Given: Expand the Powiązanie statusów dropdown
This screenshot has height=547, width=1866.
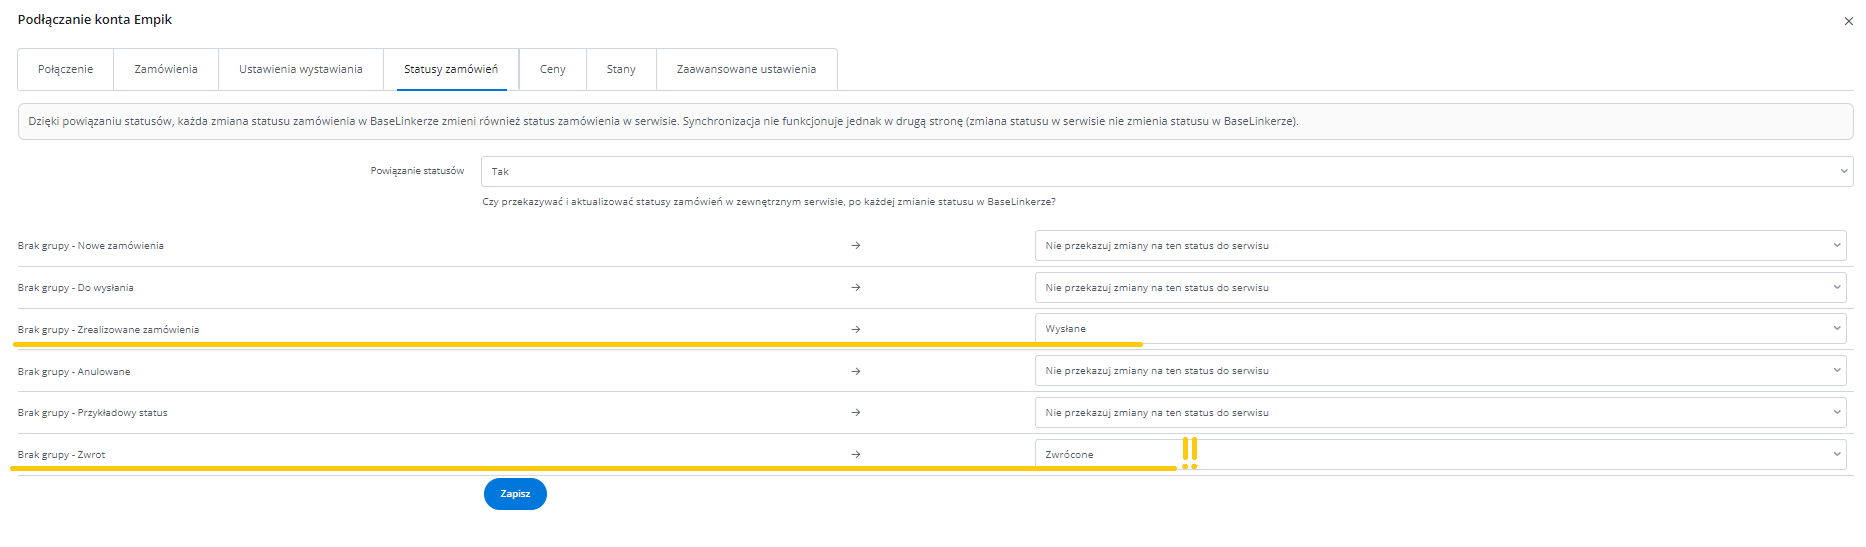Looking at the screenshot, I should tap(1166, 171).
